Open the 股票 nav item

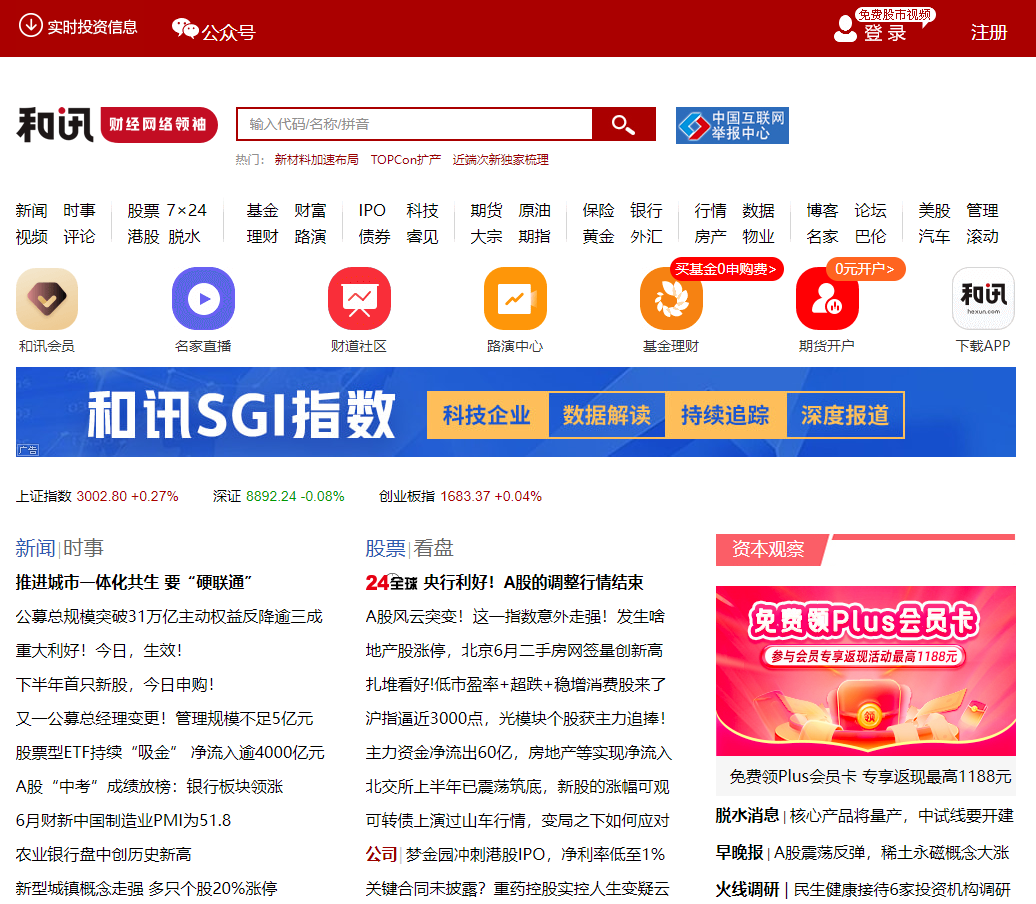[x=143, y=211]
